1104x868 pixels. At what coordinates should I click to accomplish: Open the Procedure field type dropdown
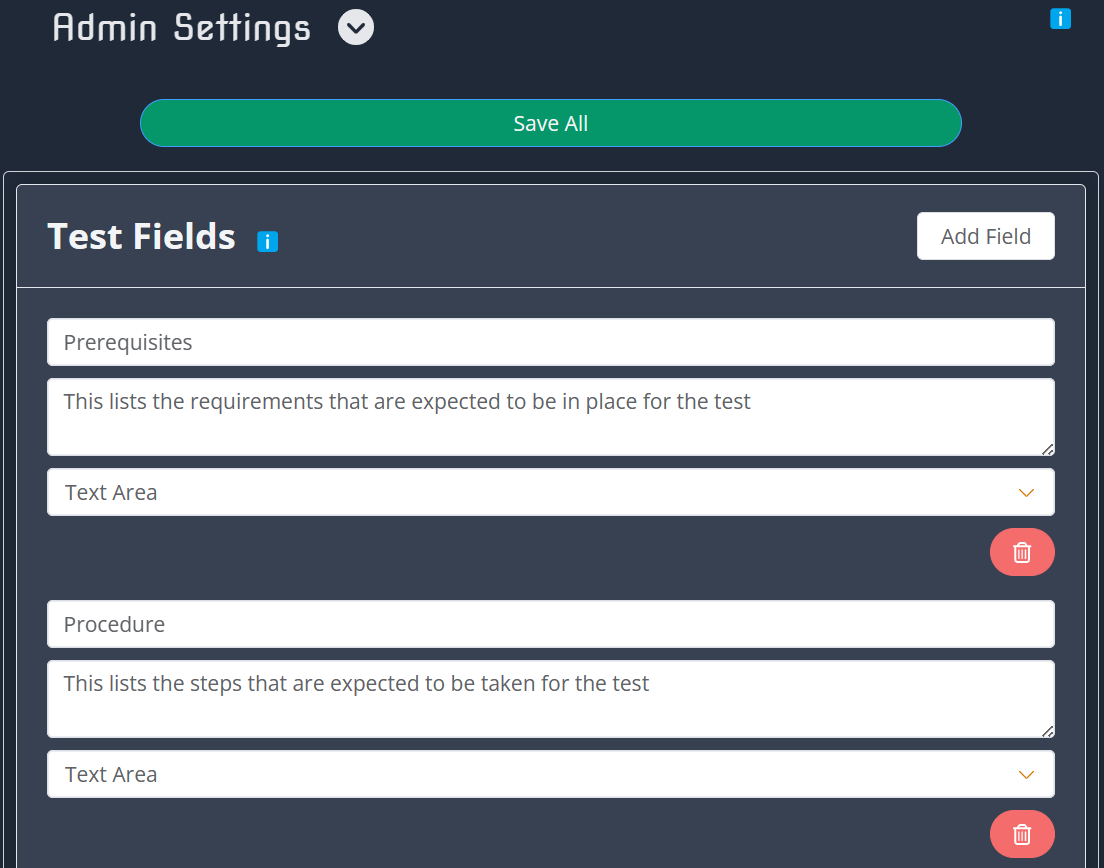pos(550,774)
